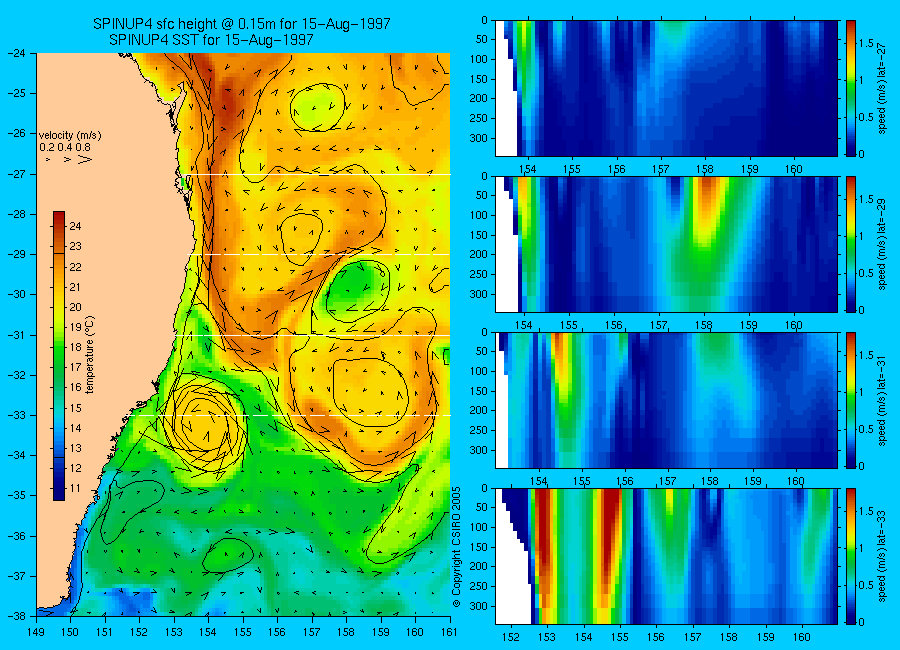
Task: Select the "speed (m/s) lat=-29" label
Action: point(883,246)
